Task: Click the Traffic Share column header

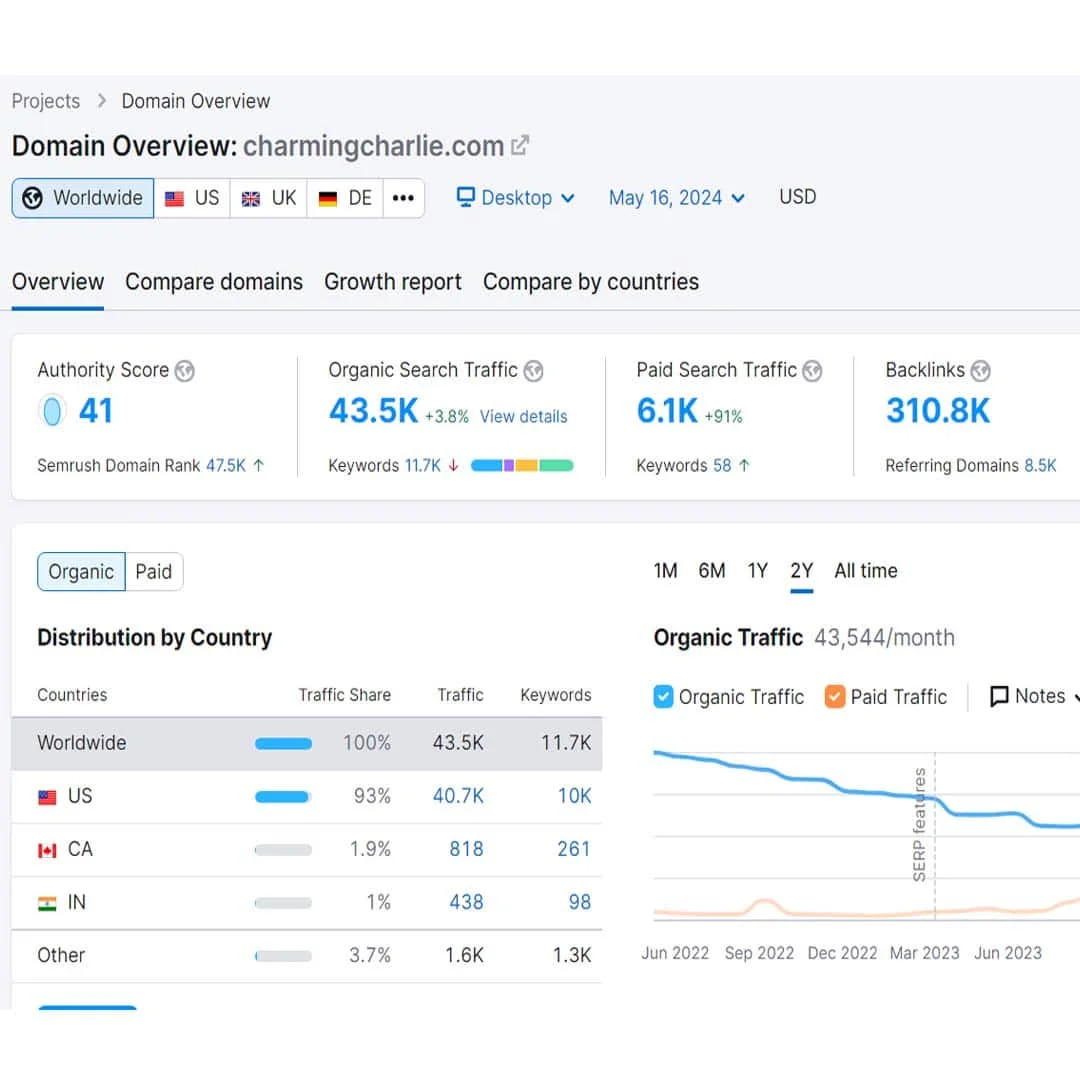Action: tap(344, 695)
